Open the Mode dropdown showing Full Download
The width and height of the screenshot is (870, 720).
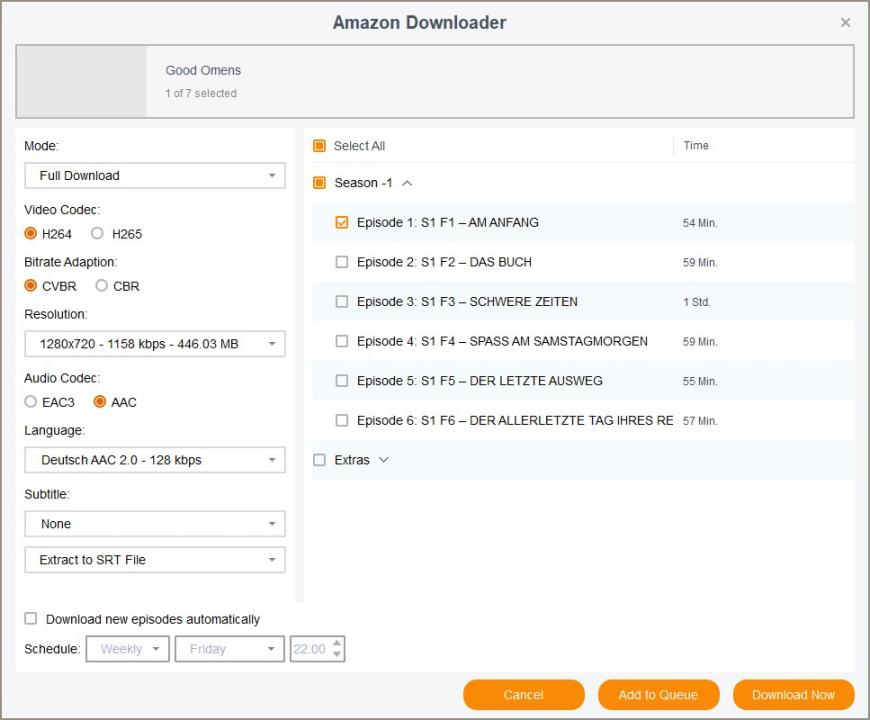155,176
